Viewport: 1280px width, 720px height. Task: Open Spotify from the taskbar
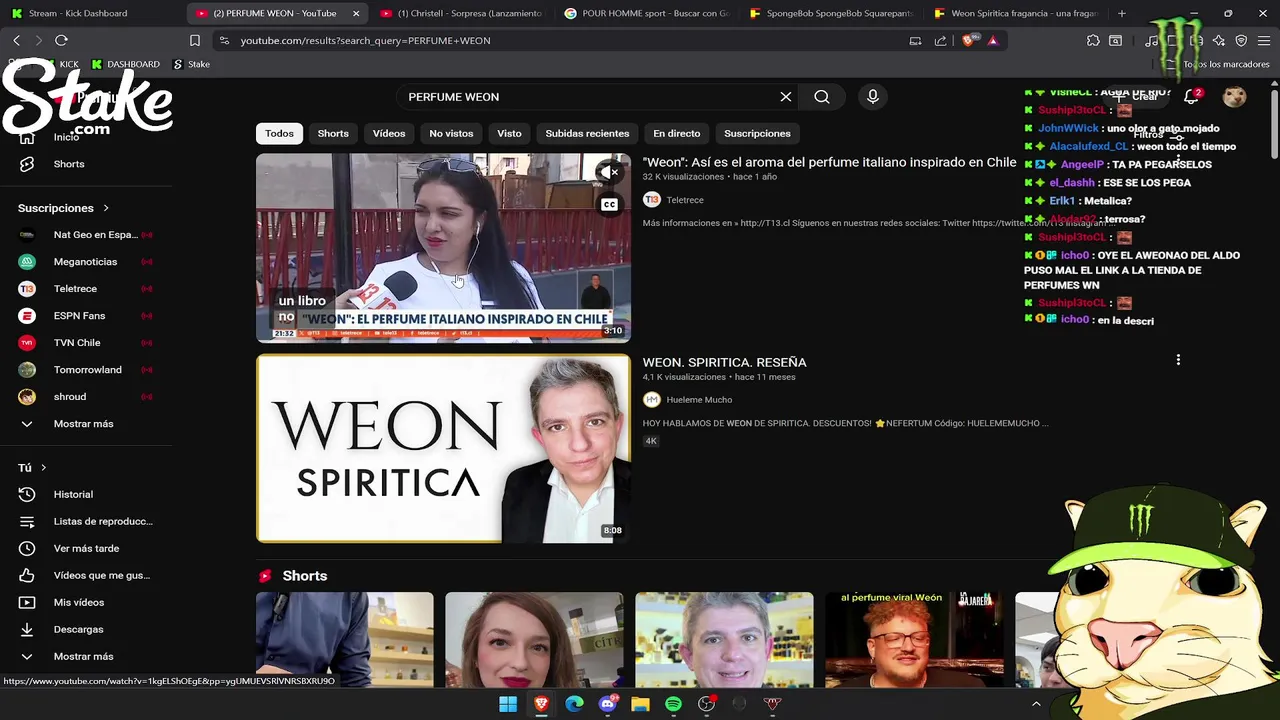click(673, 704)
